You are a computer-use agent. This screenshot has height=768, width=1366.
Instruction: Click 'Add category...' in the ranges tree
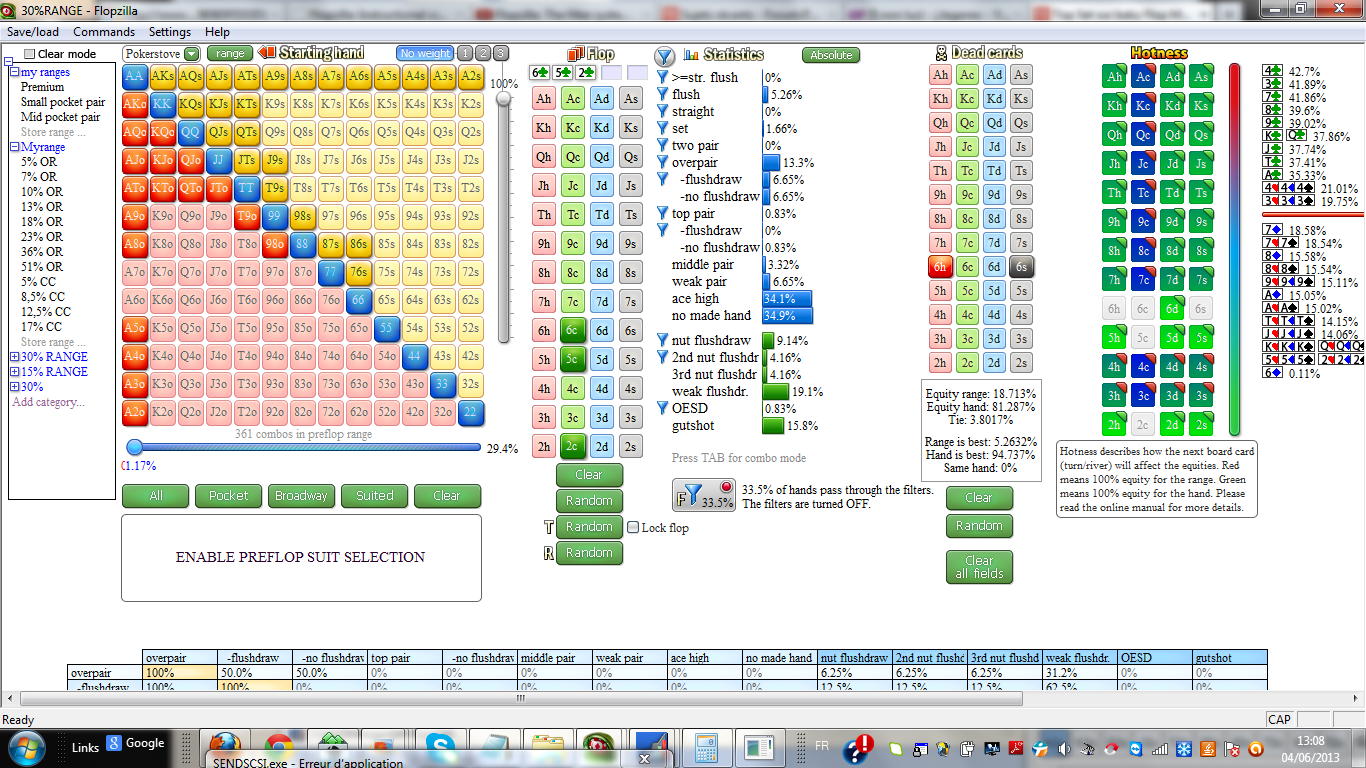pyautogui.click(x=48, y=401)
